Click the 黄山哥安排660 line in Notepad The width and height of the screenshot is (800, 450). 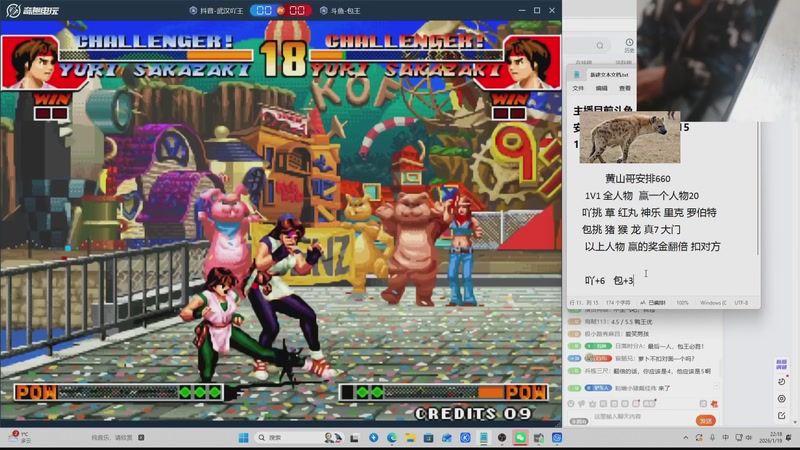pos(638,179)
